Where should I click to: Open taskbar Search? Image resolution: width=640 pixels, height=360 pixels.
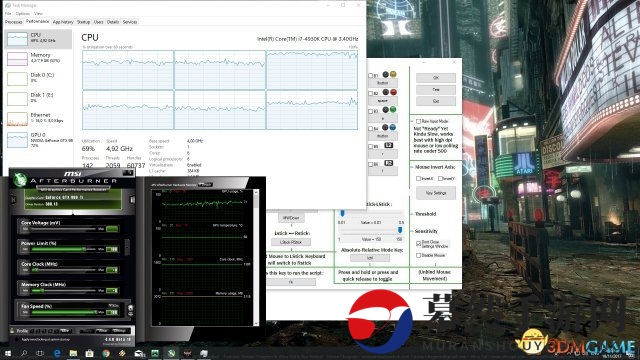click(x=24, y=353)
